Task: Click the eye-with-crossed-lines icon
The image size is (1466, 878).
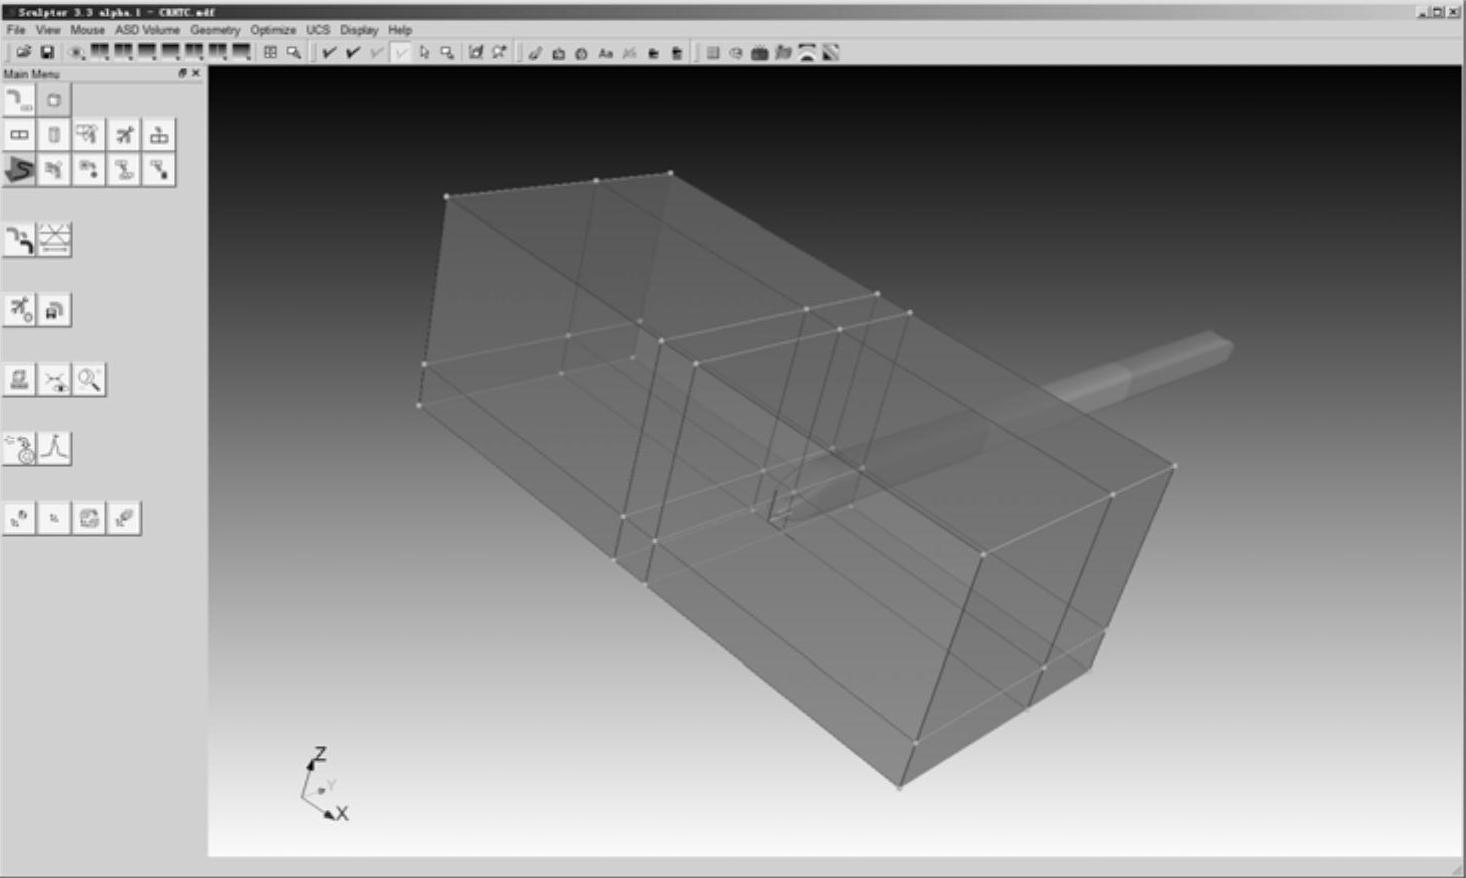Action: 54,379
